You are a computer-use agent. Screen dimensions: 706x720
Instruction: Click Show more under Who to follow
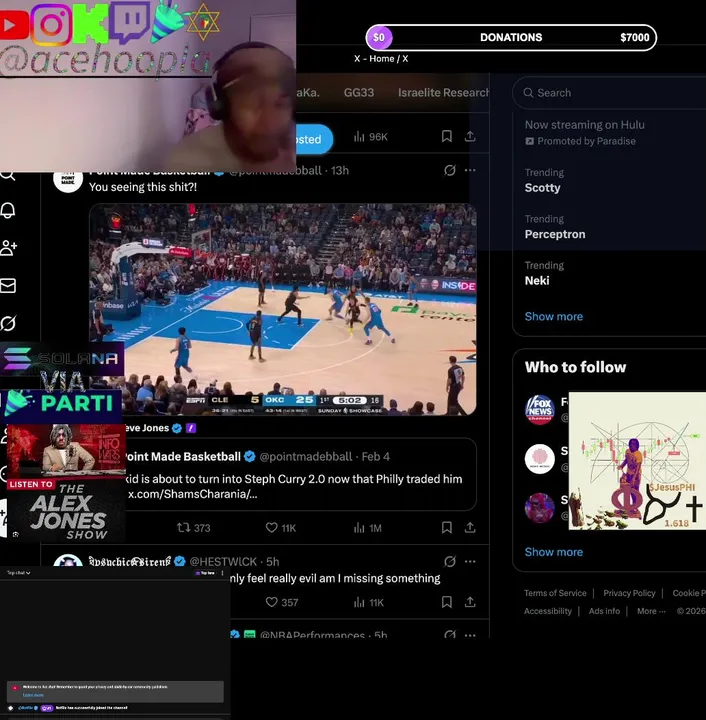[x=554, y=552]
